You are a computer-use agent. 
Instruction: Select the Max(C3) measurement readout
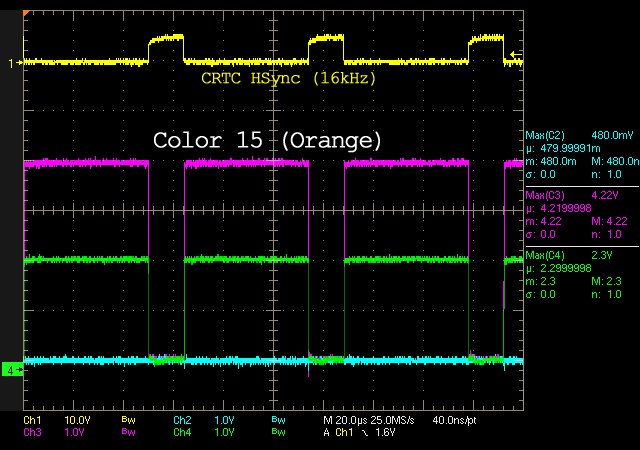[581, 195]
